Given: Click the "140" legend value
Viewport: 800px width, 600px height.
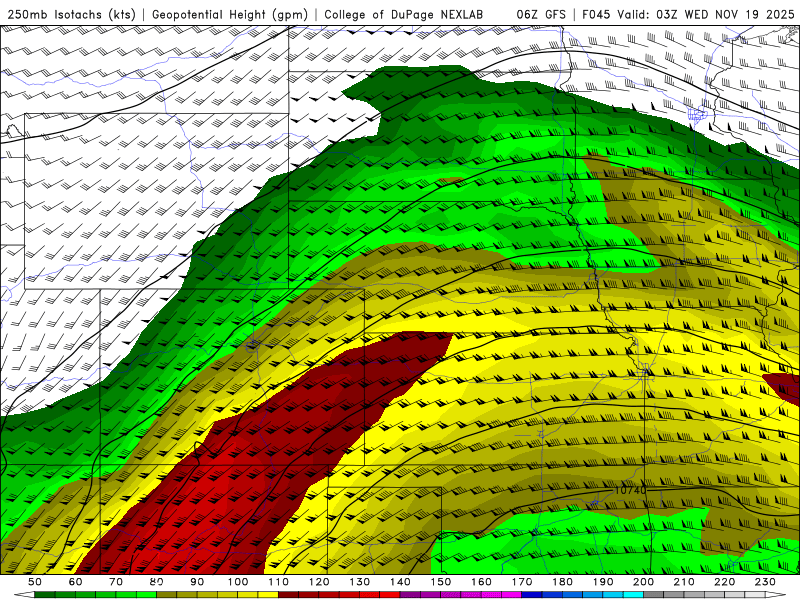Looking at the screenshot, I should click(401, 582).
